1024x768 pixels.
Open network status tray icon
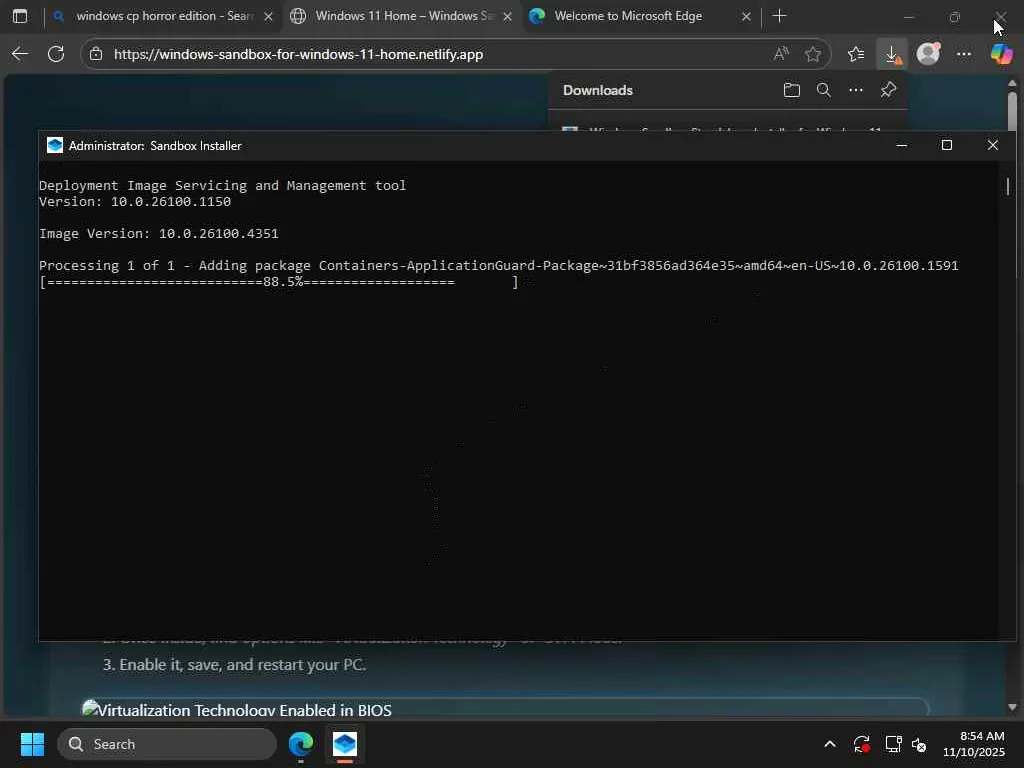(893, 744)
